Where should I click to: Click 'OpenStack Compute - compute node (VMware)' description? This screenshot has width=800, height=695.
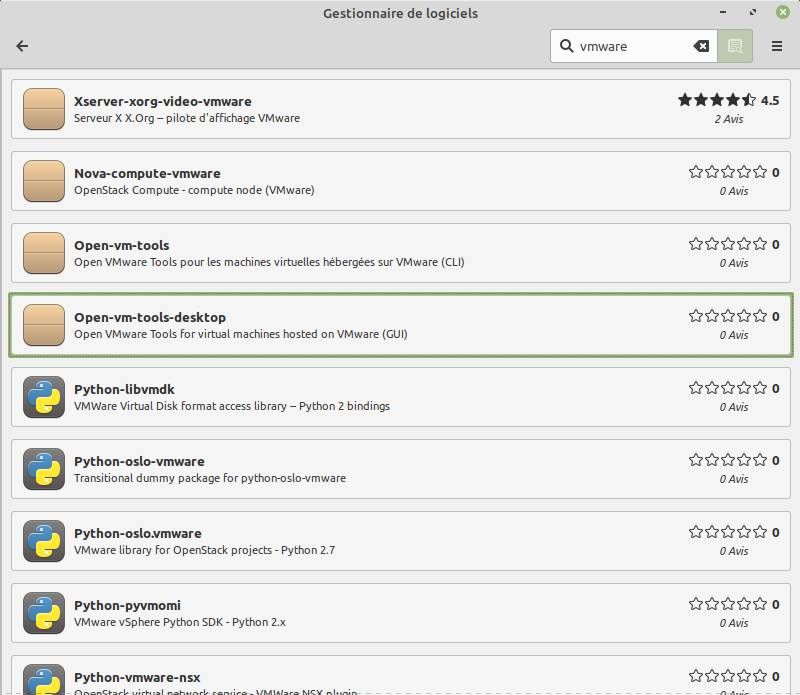[x=194, y=190]
